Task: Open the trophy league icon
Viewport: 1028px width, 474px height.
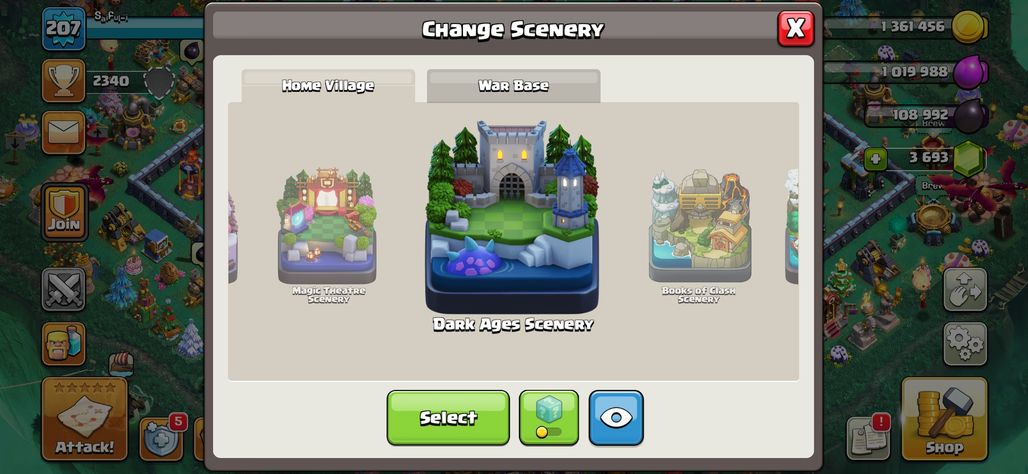Action: (64, 81)
